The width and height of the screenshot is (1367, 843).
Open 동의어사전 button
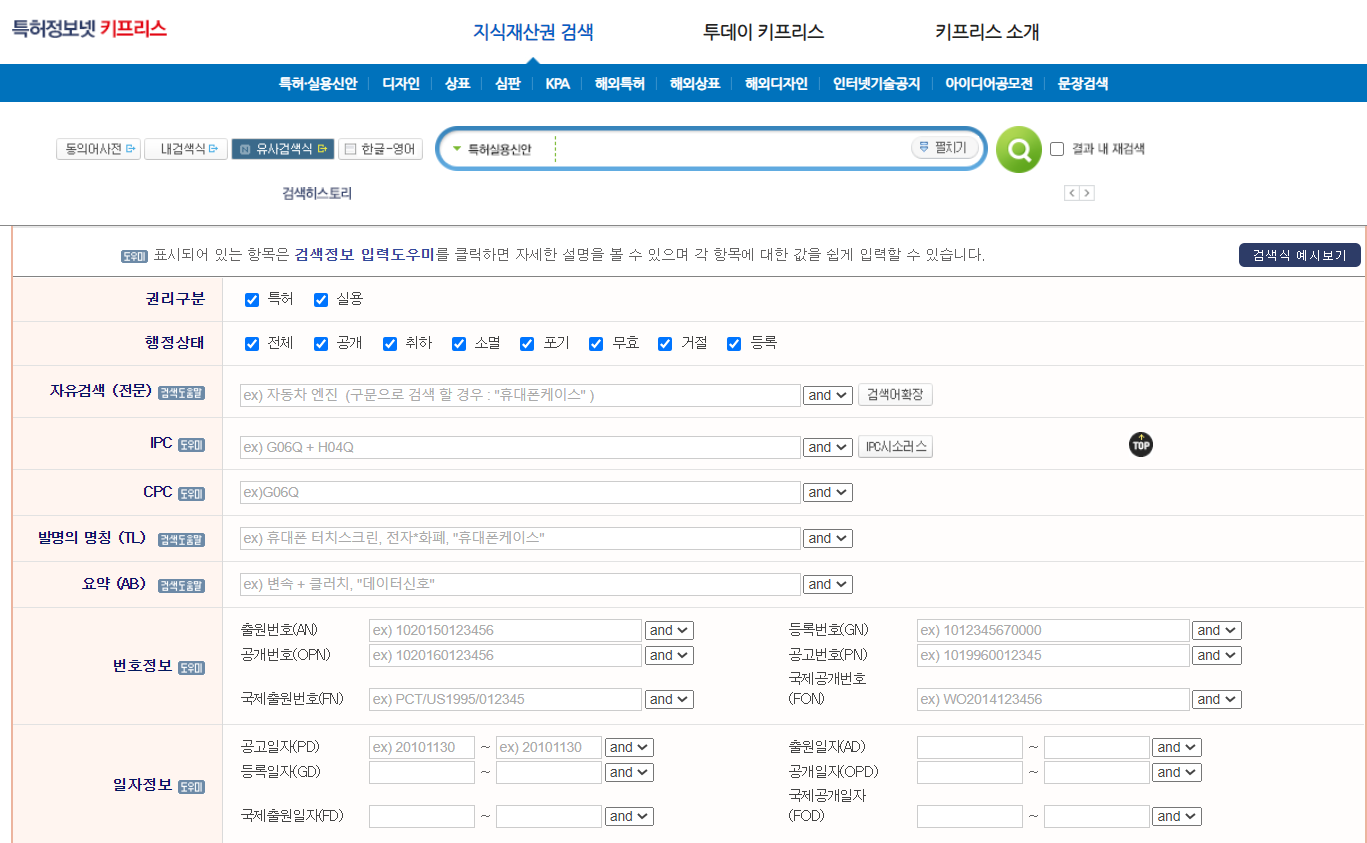(x=99, y=149)
